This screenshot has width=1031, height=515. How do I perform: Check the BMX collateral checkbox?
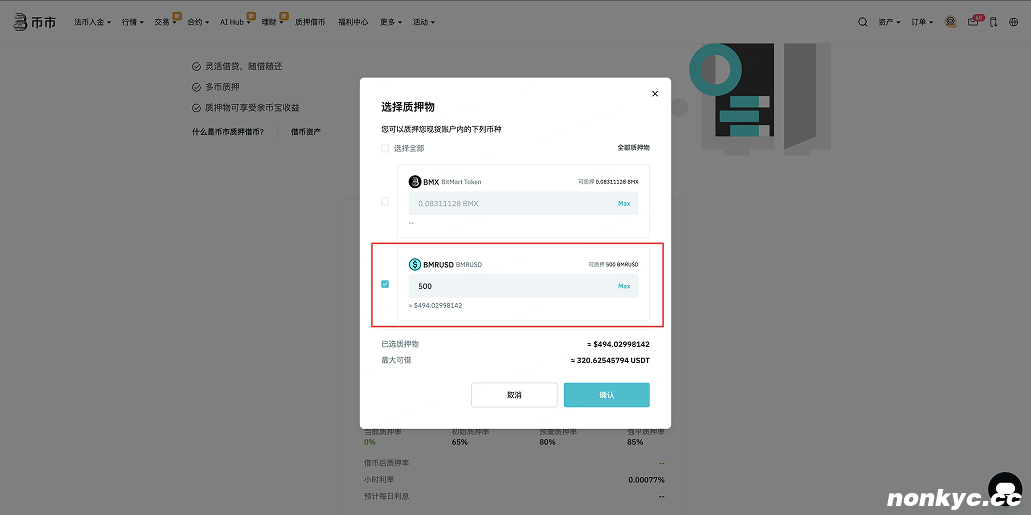(x=385, y=202)
